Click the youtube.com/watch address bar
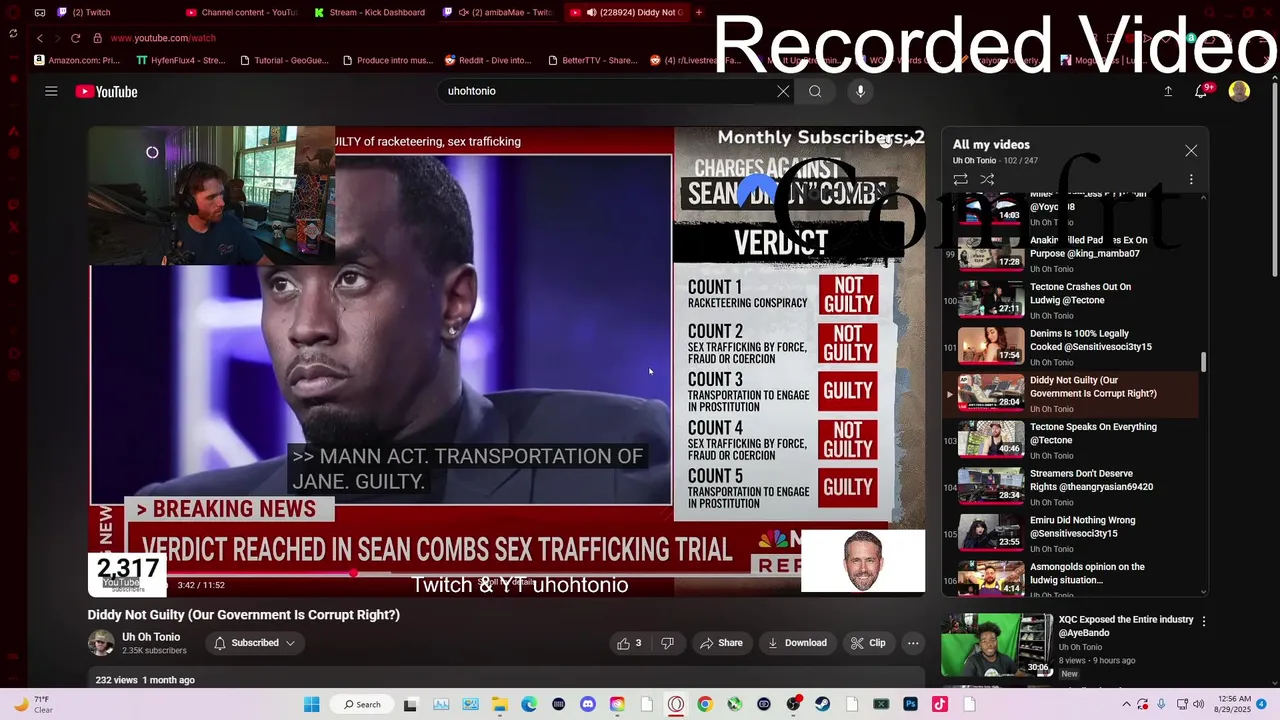The width and height of the screenshot is (1280, 720). point(163,38)
